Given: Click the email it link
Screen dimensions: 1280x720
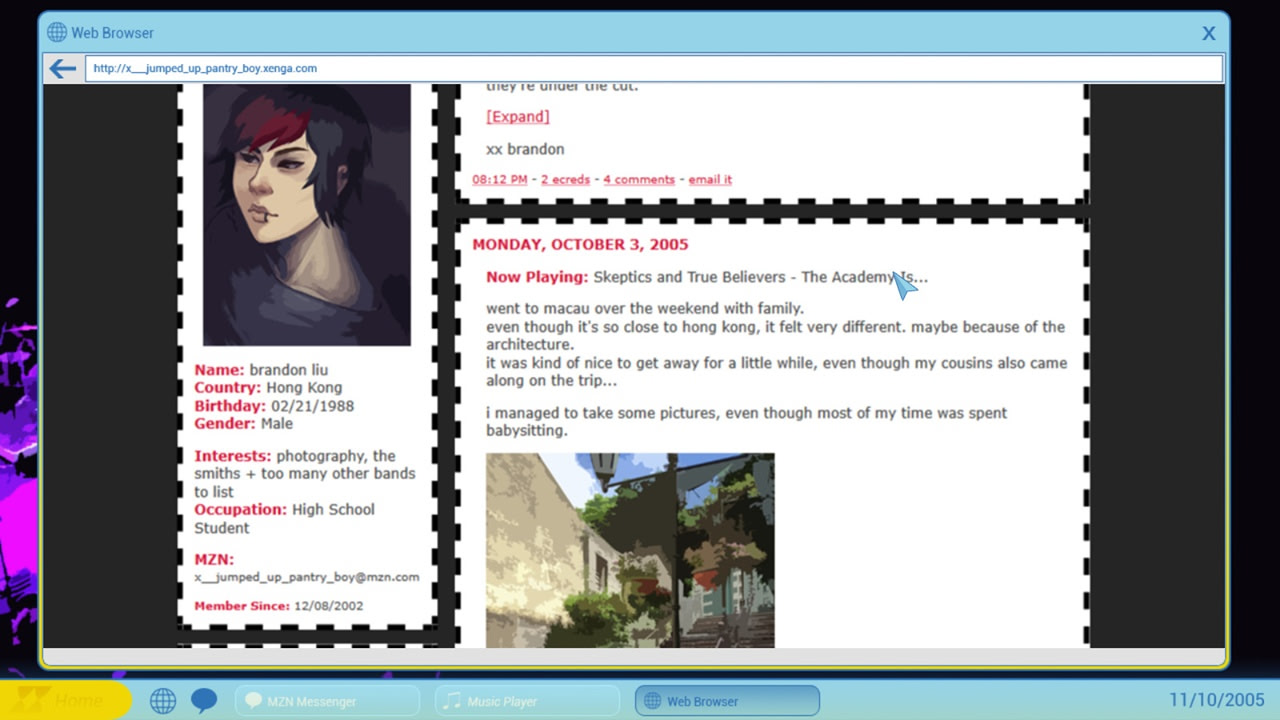Looking at the screenshot, I should (x=709, y=179).
